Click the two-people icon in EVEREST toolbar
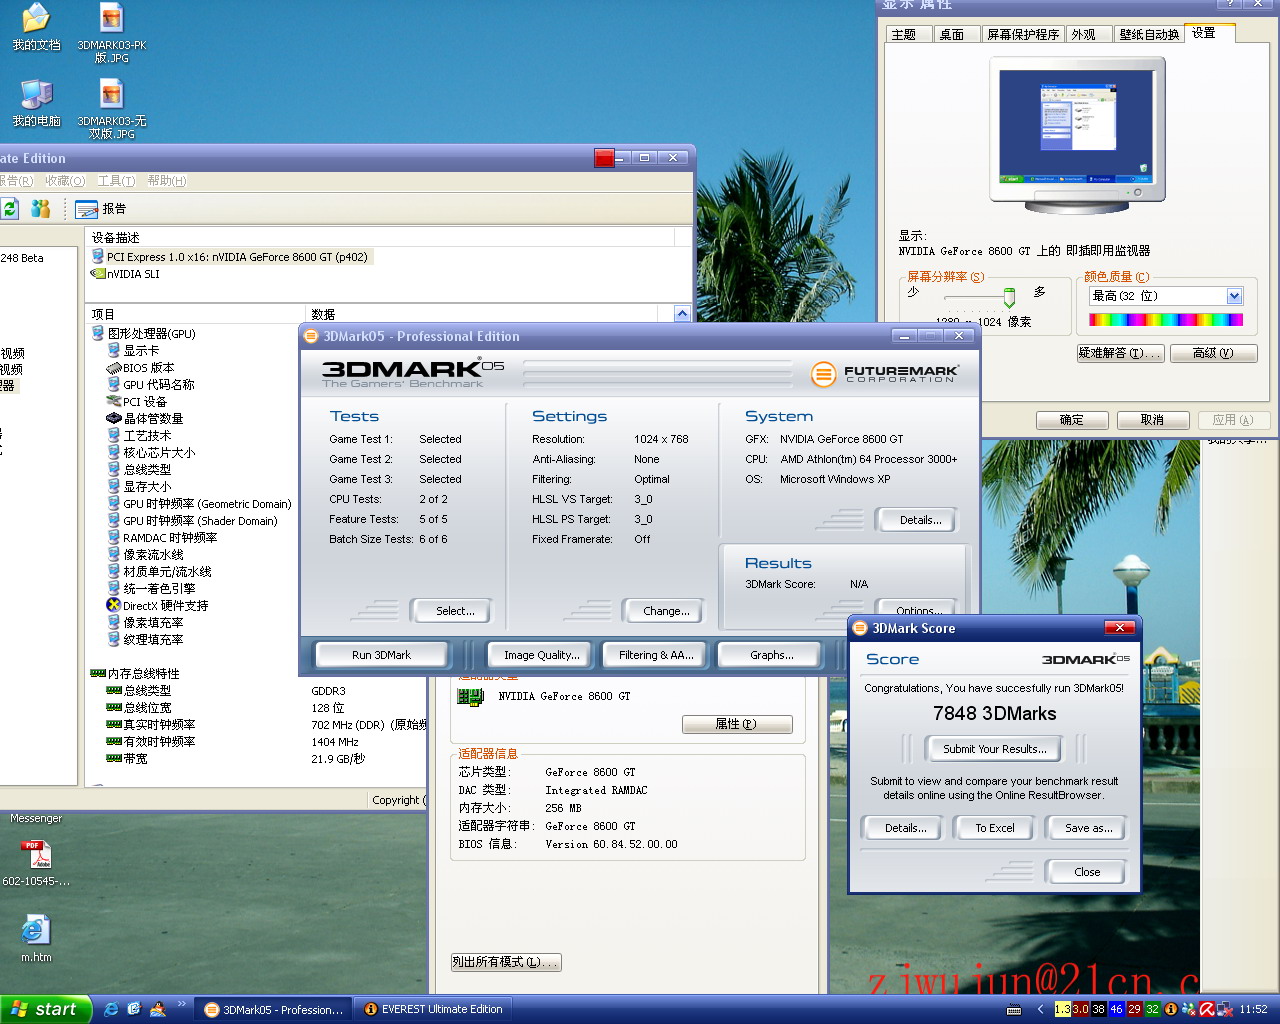Viewport: 1280px width, 1024px height. pyautogui.click(x=40, y=208)
